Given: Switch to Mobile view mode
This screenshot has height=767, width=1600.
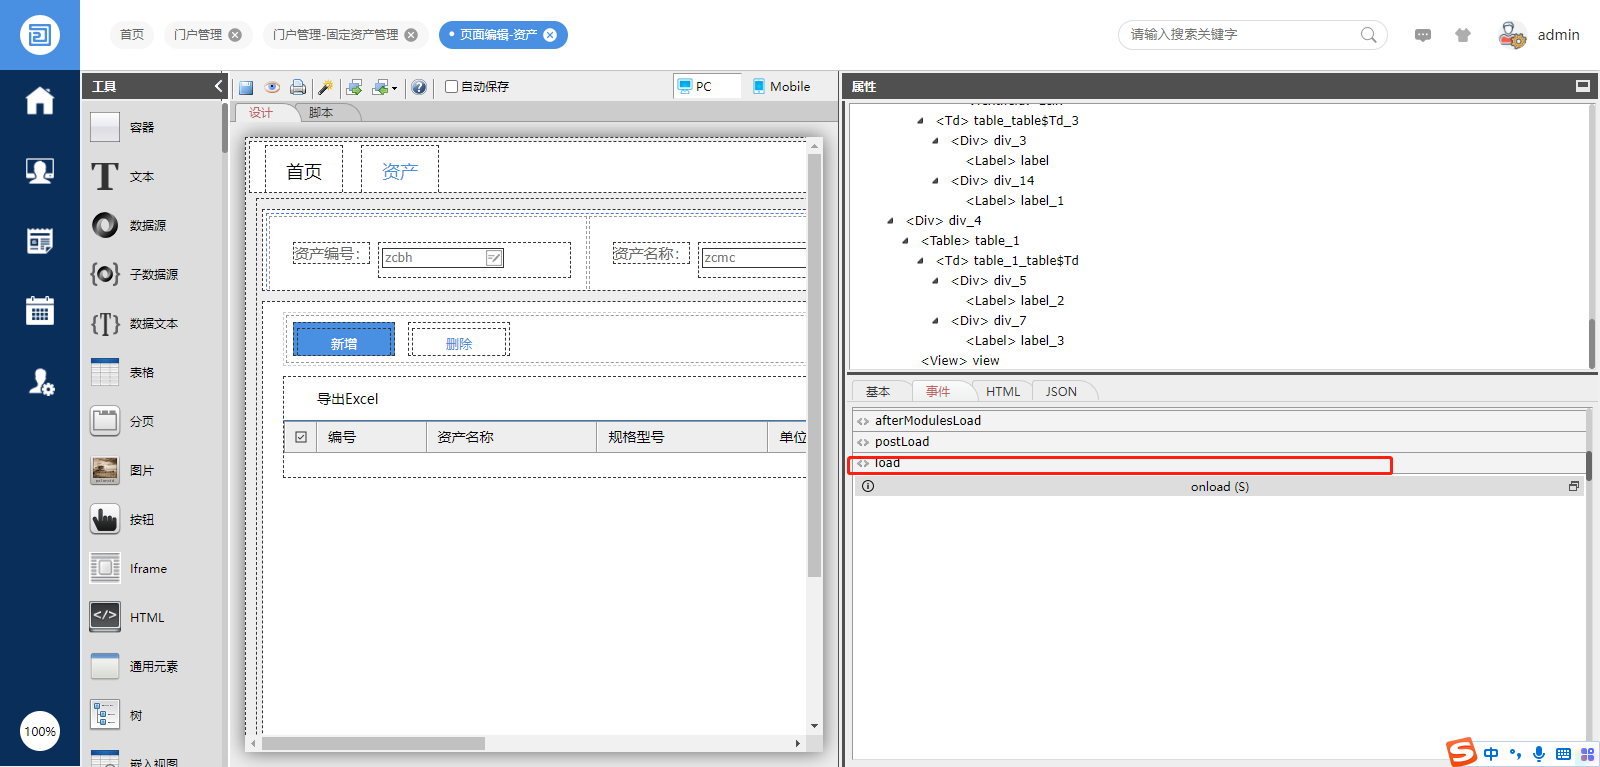Looking at the screenshot, I should point(781,87).
